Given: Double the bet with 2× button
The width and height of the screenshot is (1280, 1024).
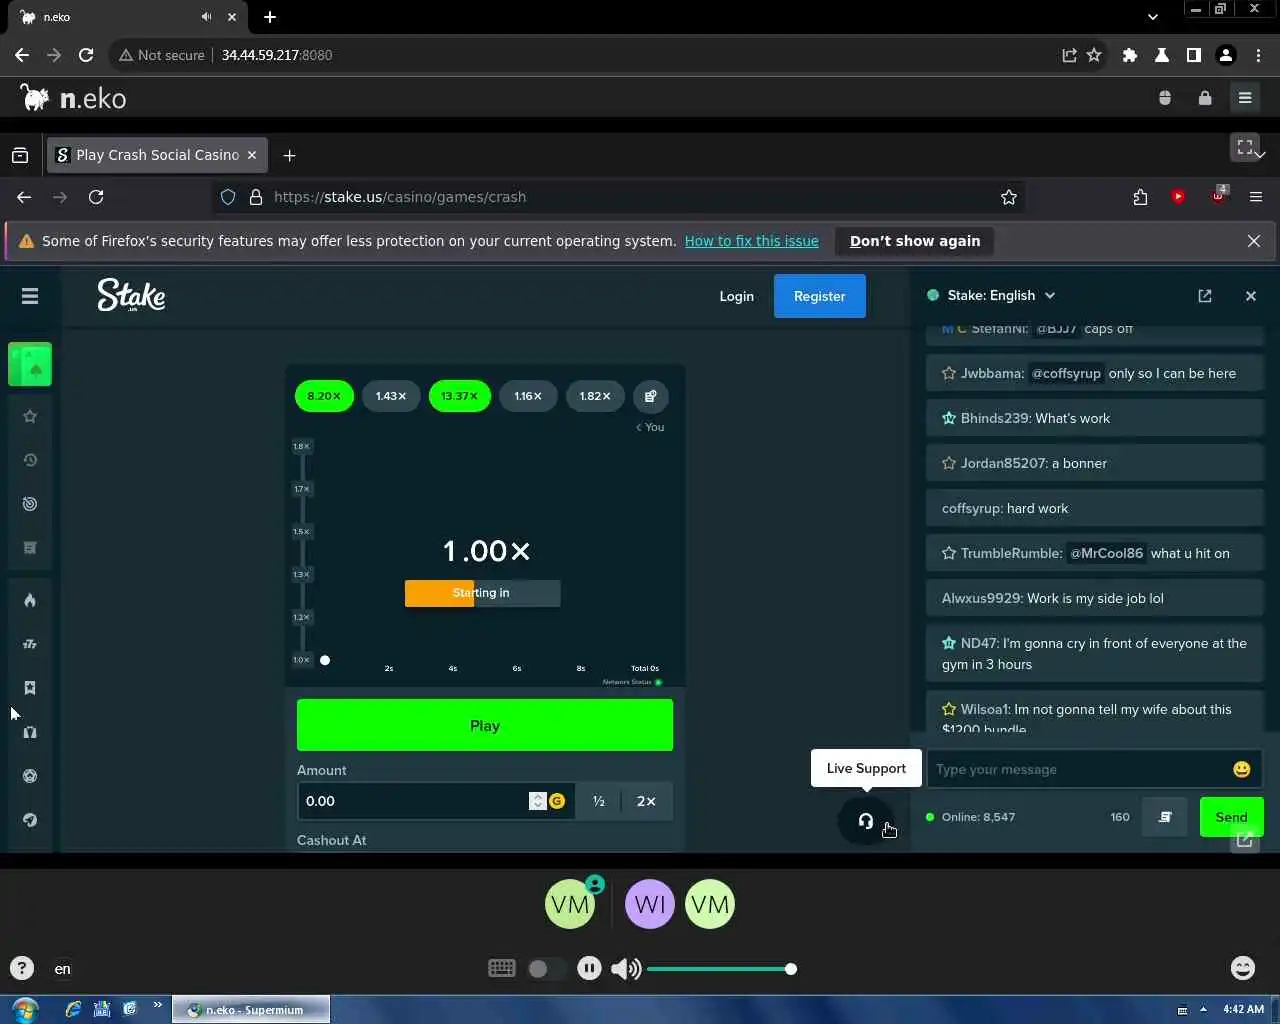Looking at the screenshot, I should (x=647, y=801).
